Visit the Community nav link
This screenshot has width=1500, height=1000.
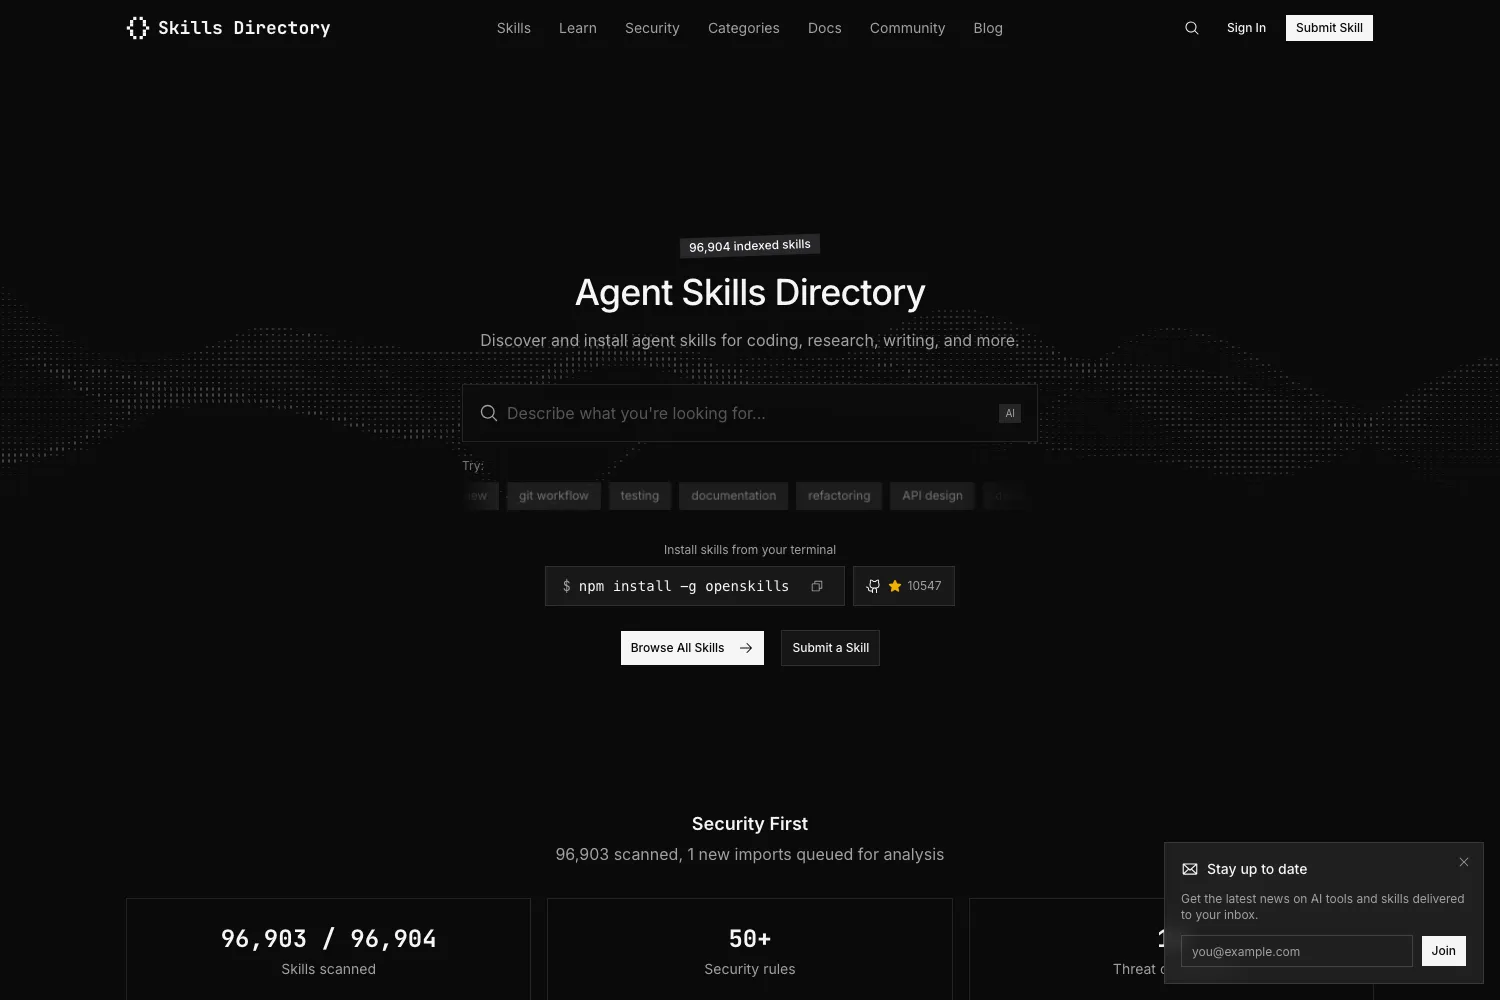(x=907, y=28)
